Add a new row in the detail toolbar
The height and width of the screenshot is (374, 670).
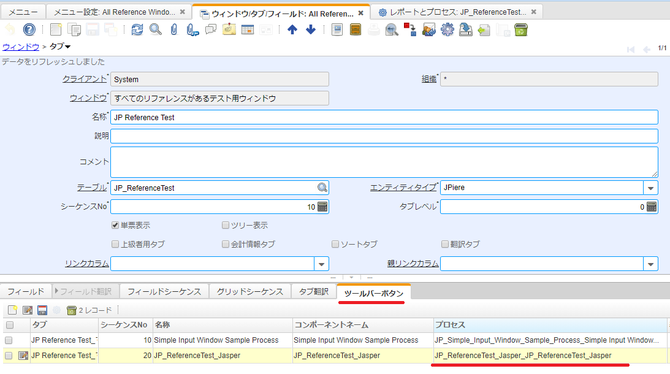click(x=12, y=310)
